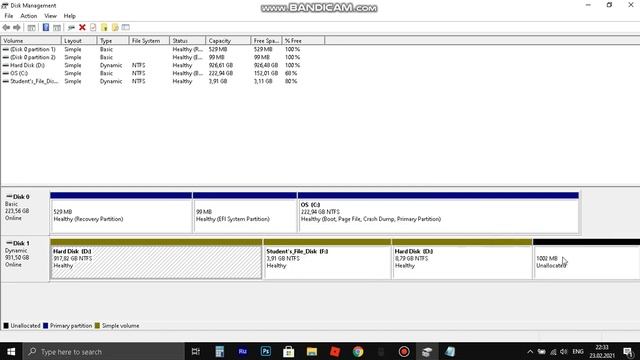640x360 pixels.
Task: Click the Properties checkmark-sheet toolbar icon
Action: [x=93, y=27]
